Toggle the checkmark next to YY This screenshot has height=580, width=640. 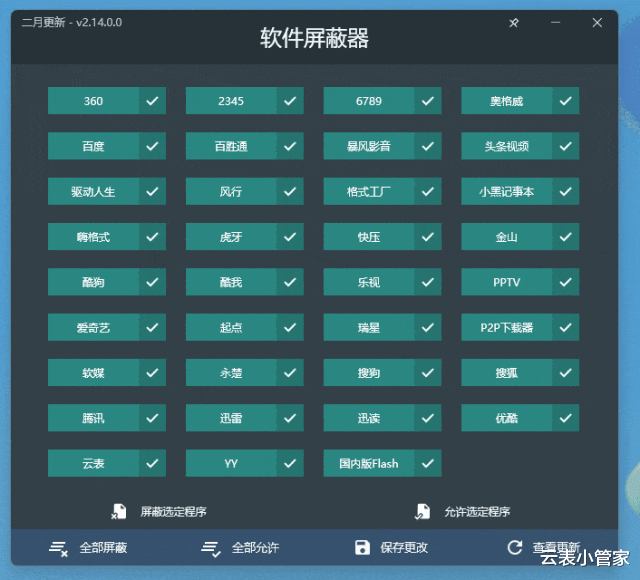click(290, 463)
